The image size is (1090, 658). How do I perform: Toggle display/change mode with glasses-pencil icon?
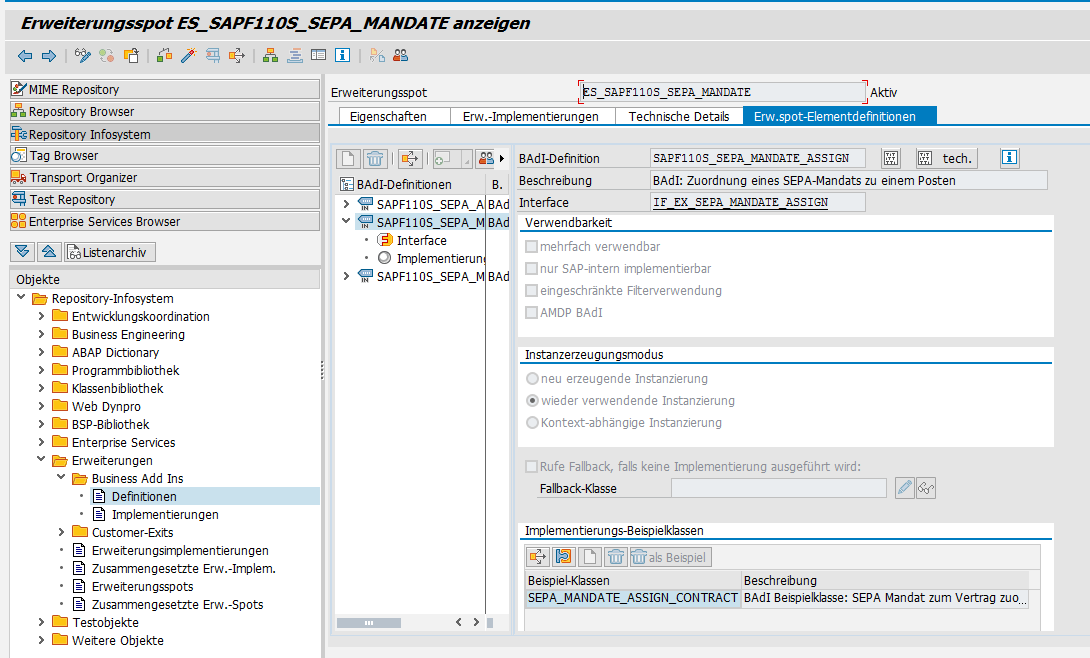point(83,55)
